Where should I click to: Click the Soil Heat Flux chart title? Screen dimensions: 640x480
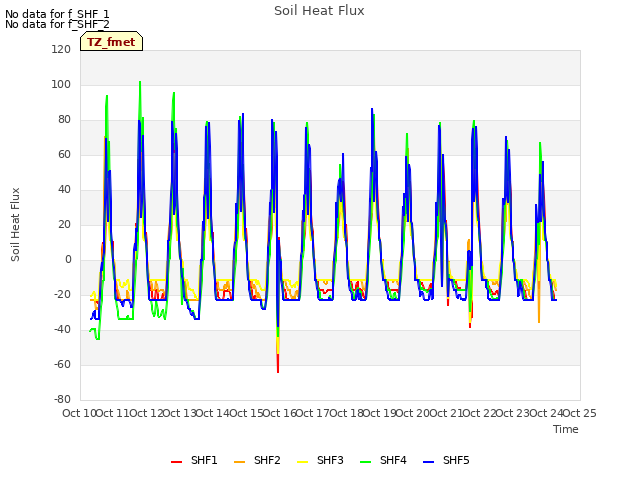click(319, 11)
